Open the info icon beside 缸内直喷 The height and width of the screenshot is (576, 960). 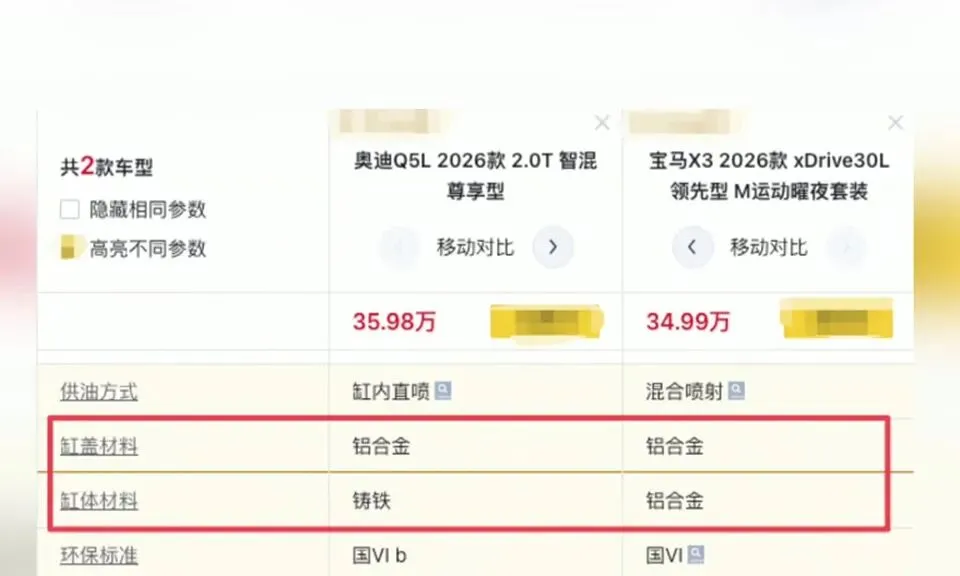(443, 391)
